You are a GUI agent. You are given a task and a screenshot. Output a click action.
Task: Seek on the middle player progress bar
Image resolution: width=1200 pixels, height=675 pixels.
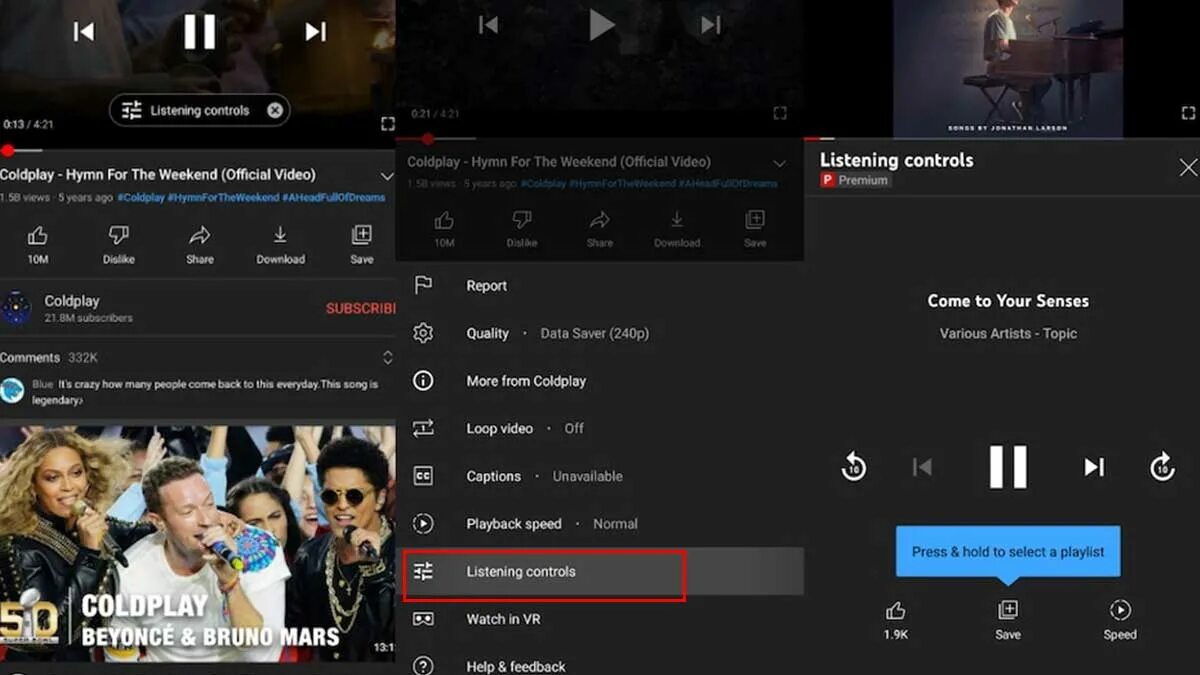(x=600, y=139)
